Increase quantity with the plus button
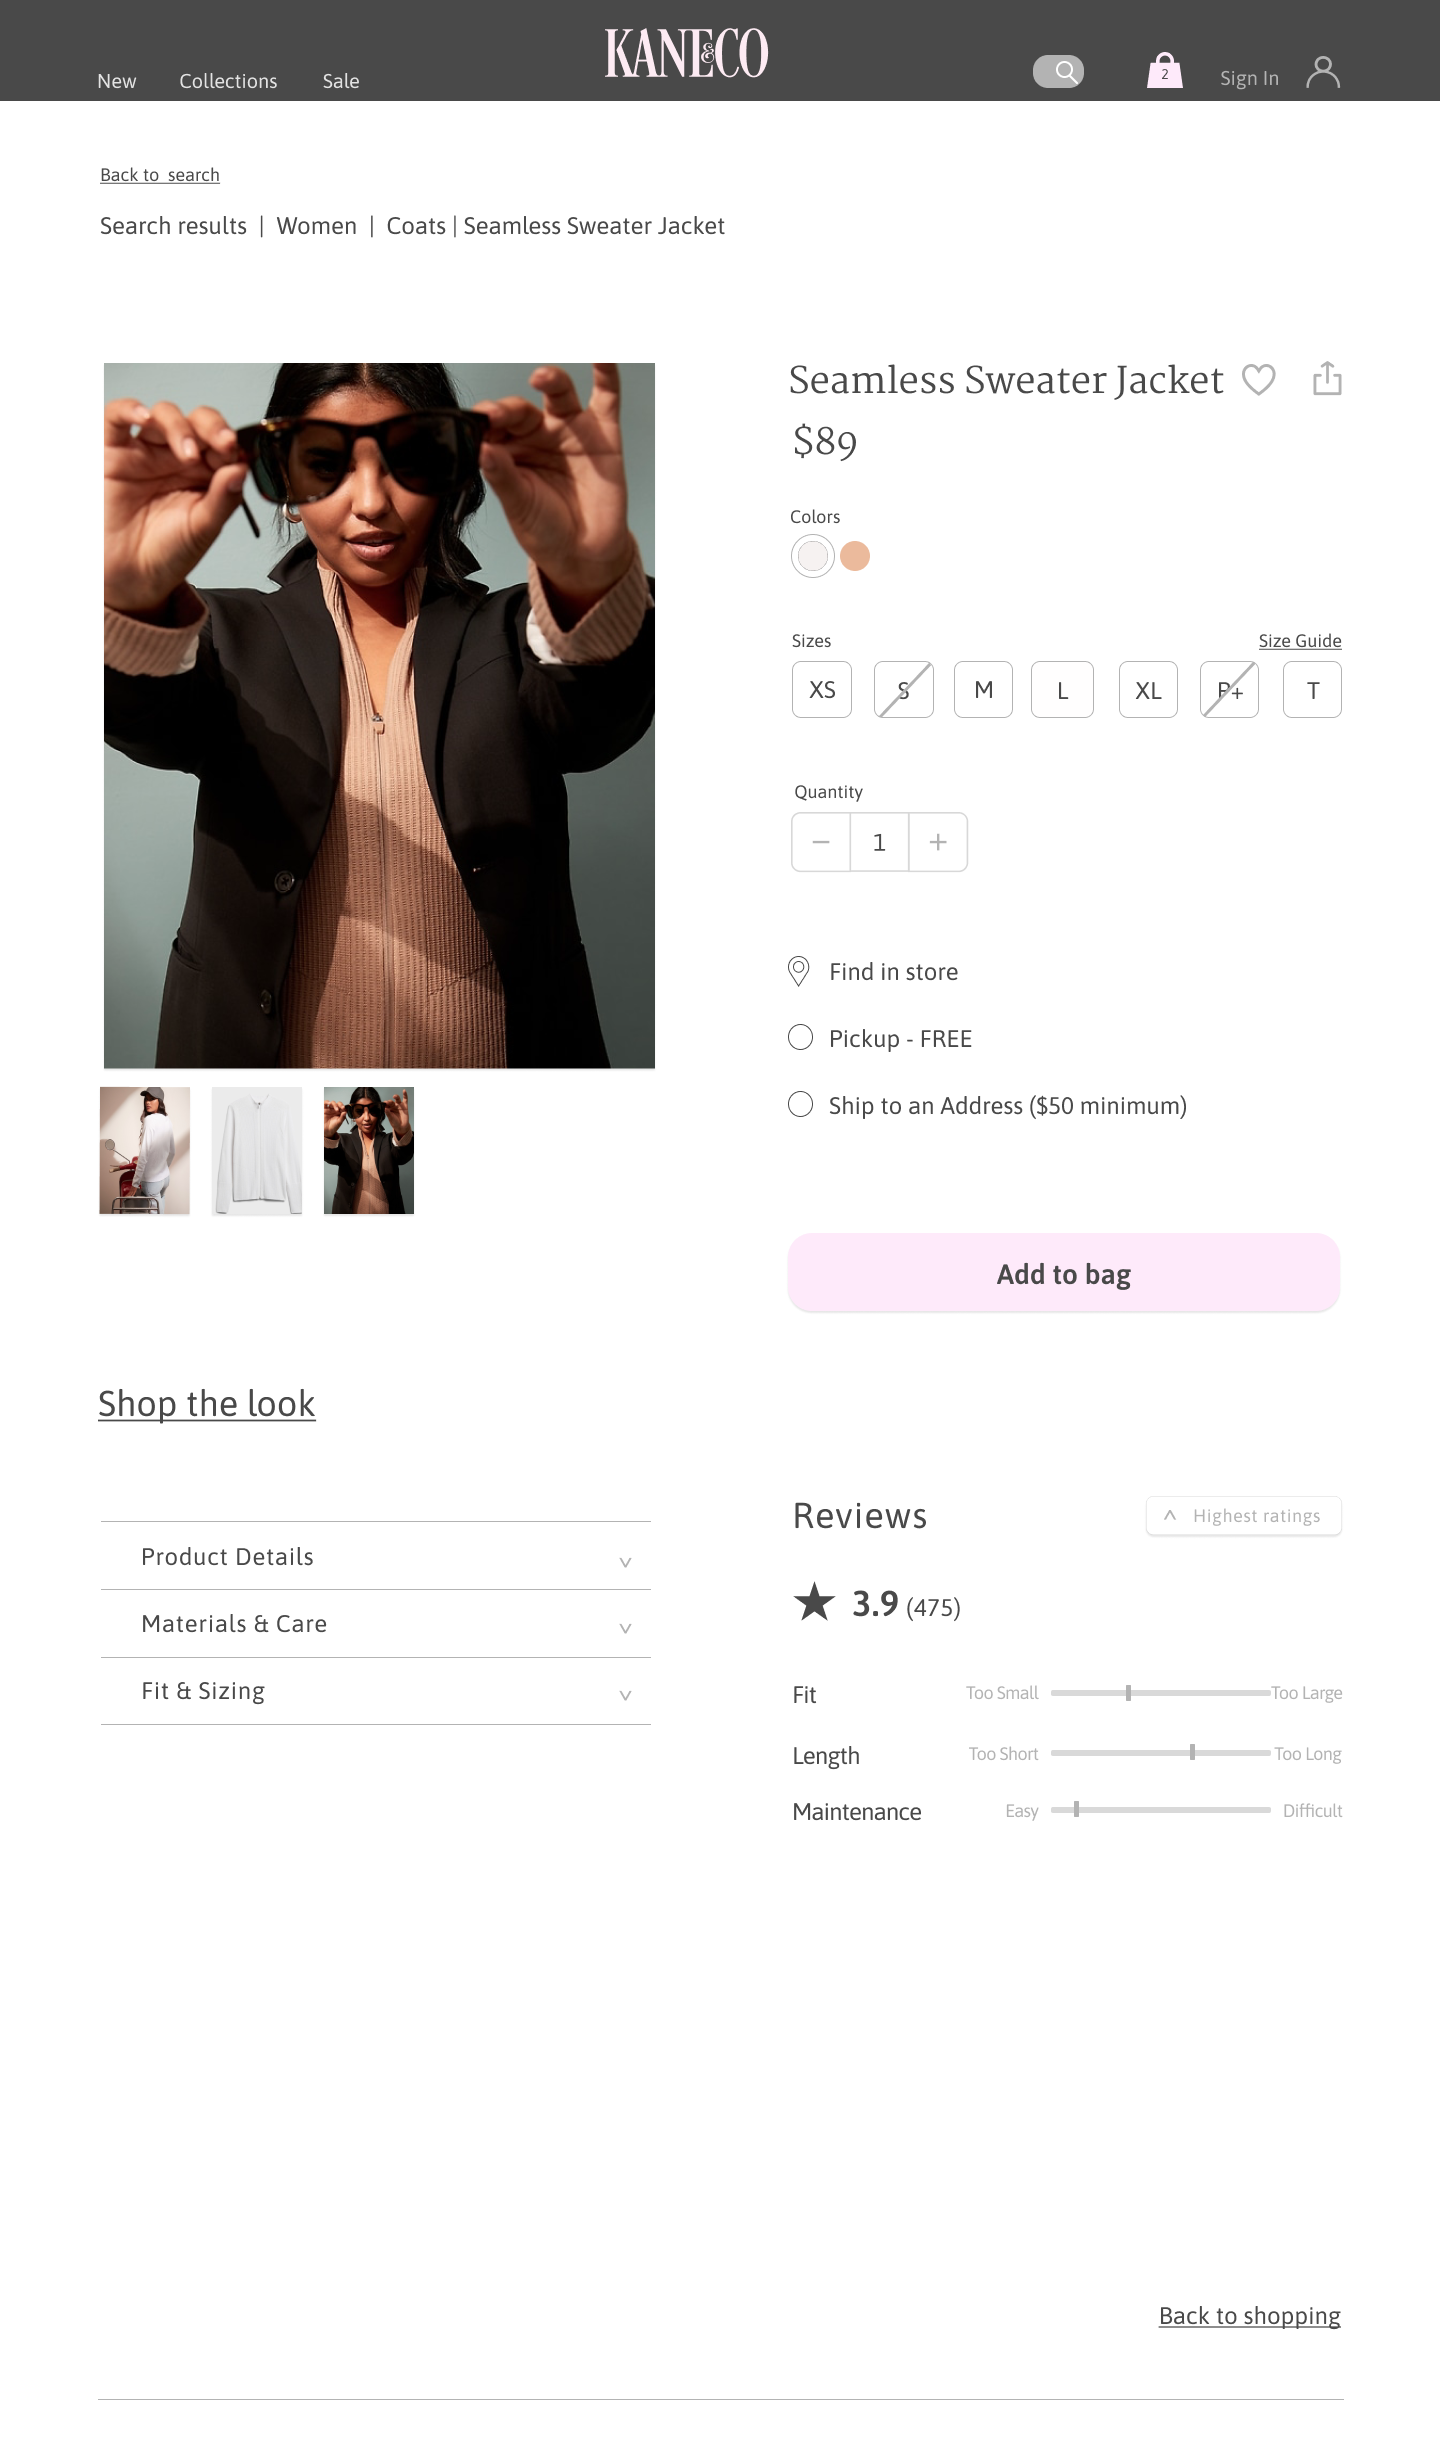Viewport: 1440px width, 2440px height. pos(938,842)
